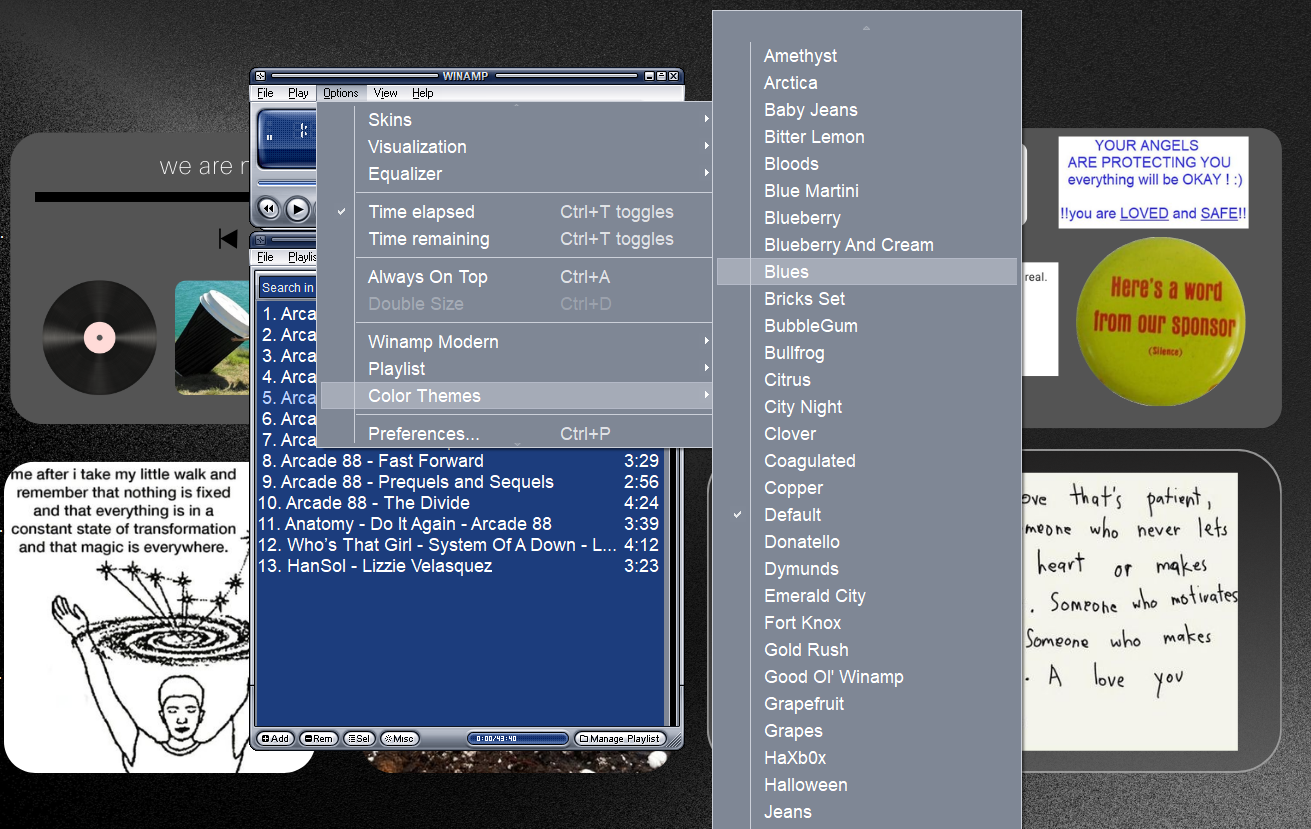Expand the Winamp Modern submenu
Viewport: 1311px width, 829px height.
(x=516, y=342)
